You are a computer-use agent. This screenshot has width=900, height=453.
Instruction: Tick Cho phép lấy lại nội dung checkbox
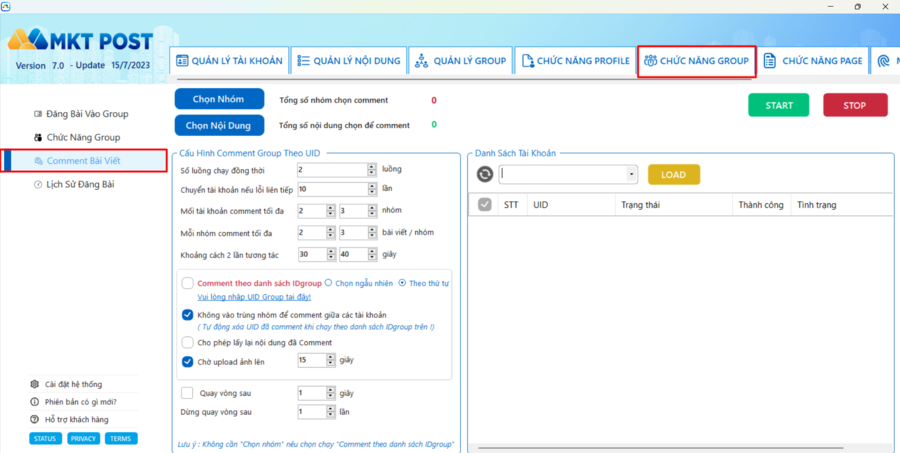(x=188, y=342)
